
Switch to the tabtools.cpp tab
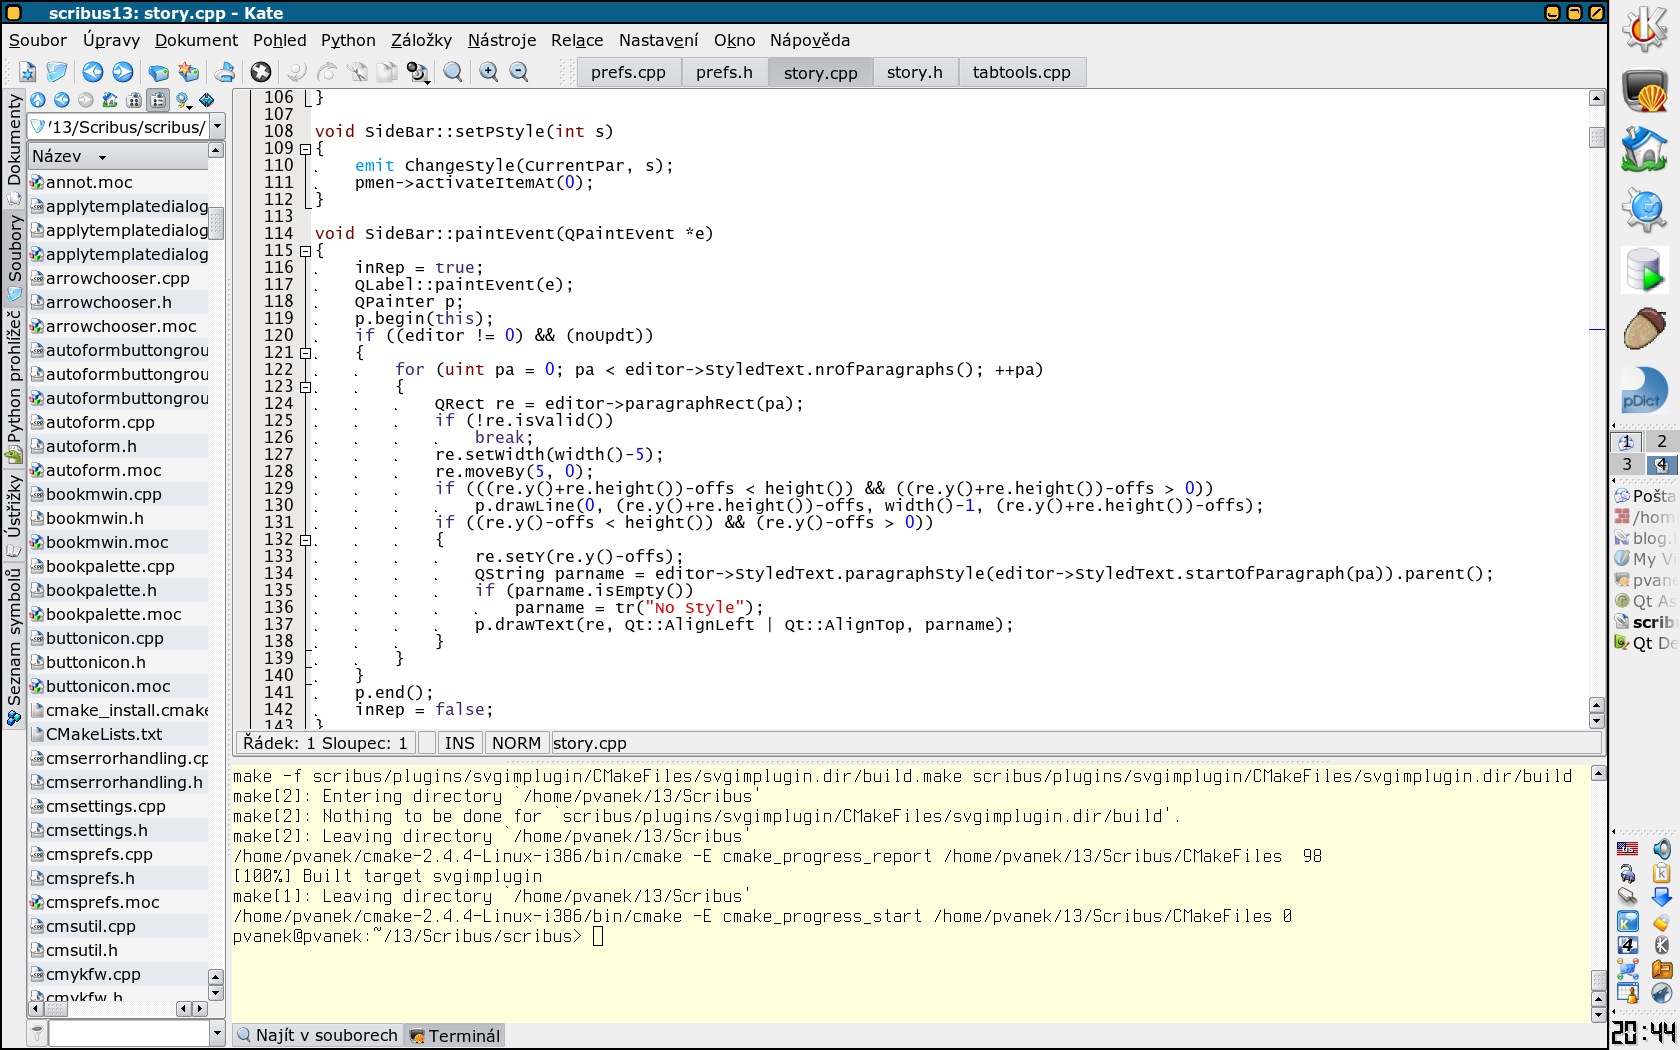pos(1021,72)
